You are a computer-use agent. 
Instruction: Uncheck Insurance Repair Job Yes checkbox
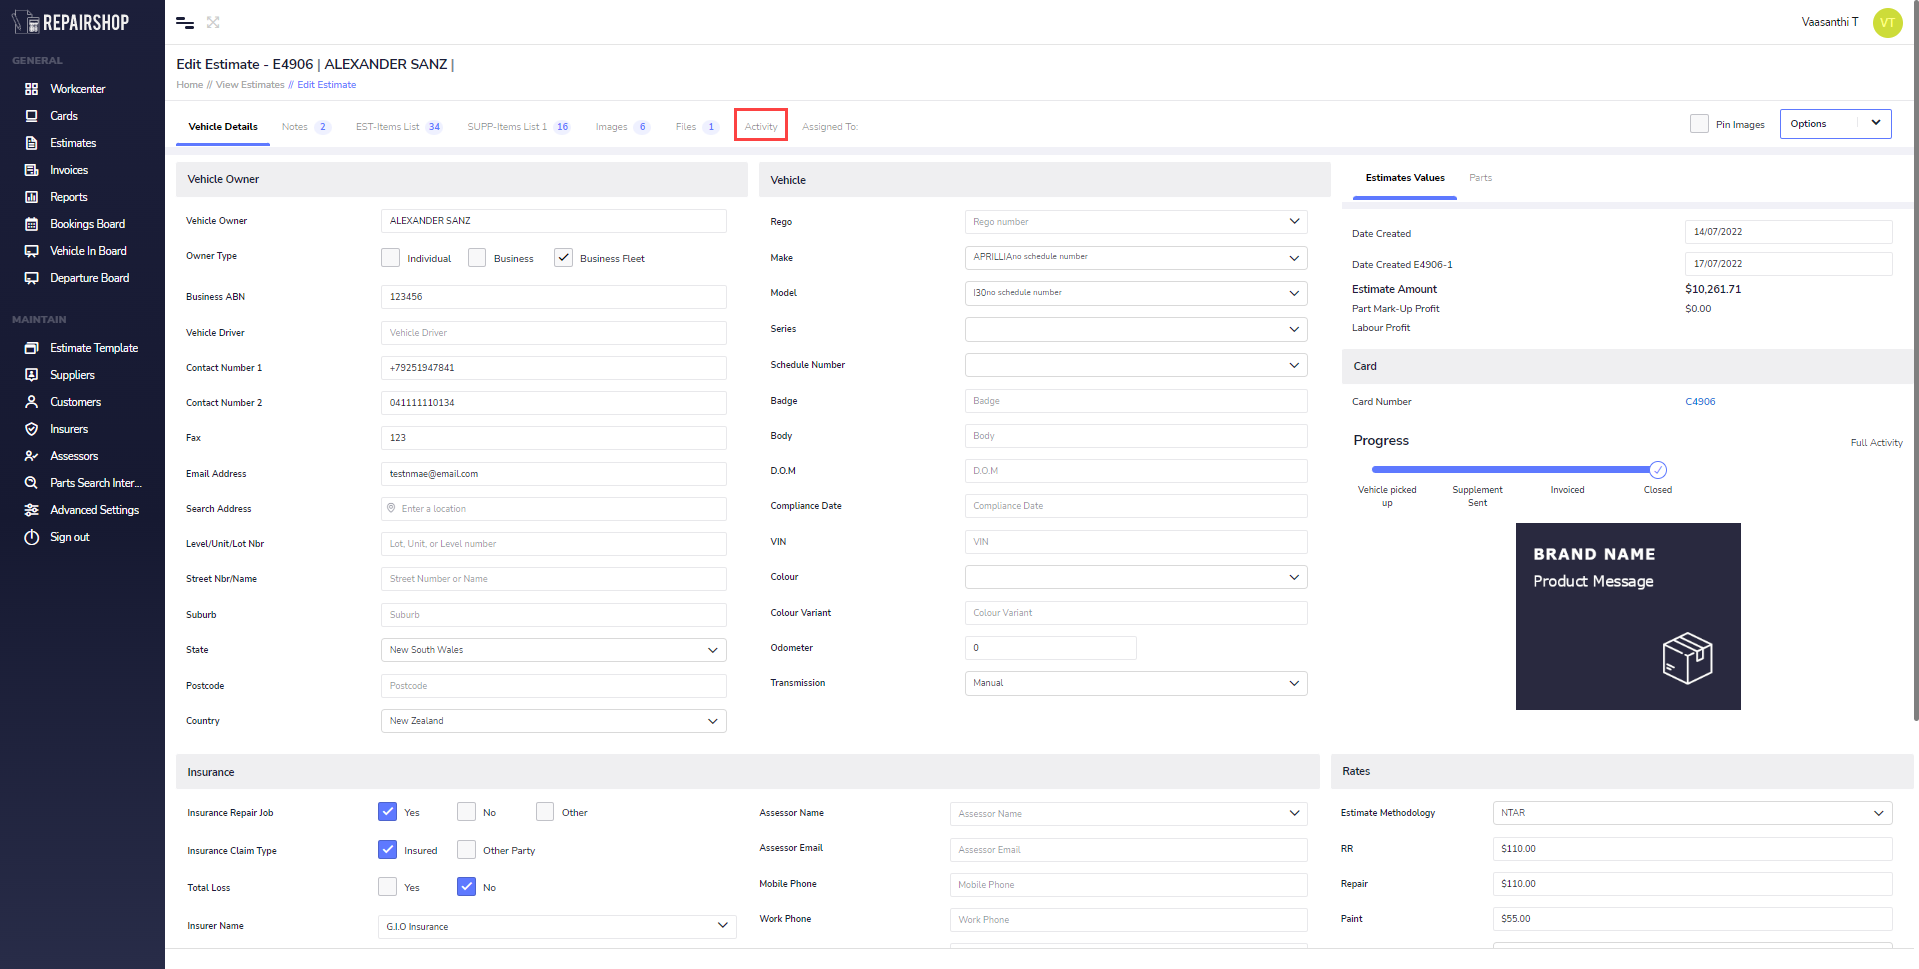click(388, 812)
